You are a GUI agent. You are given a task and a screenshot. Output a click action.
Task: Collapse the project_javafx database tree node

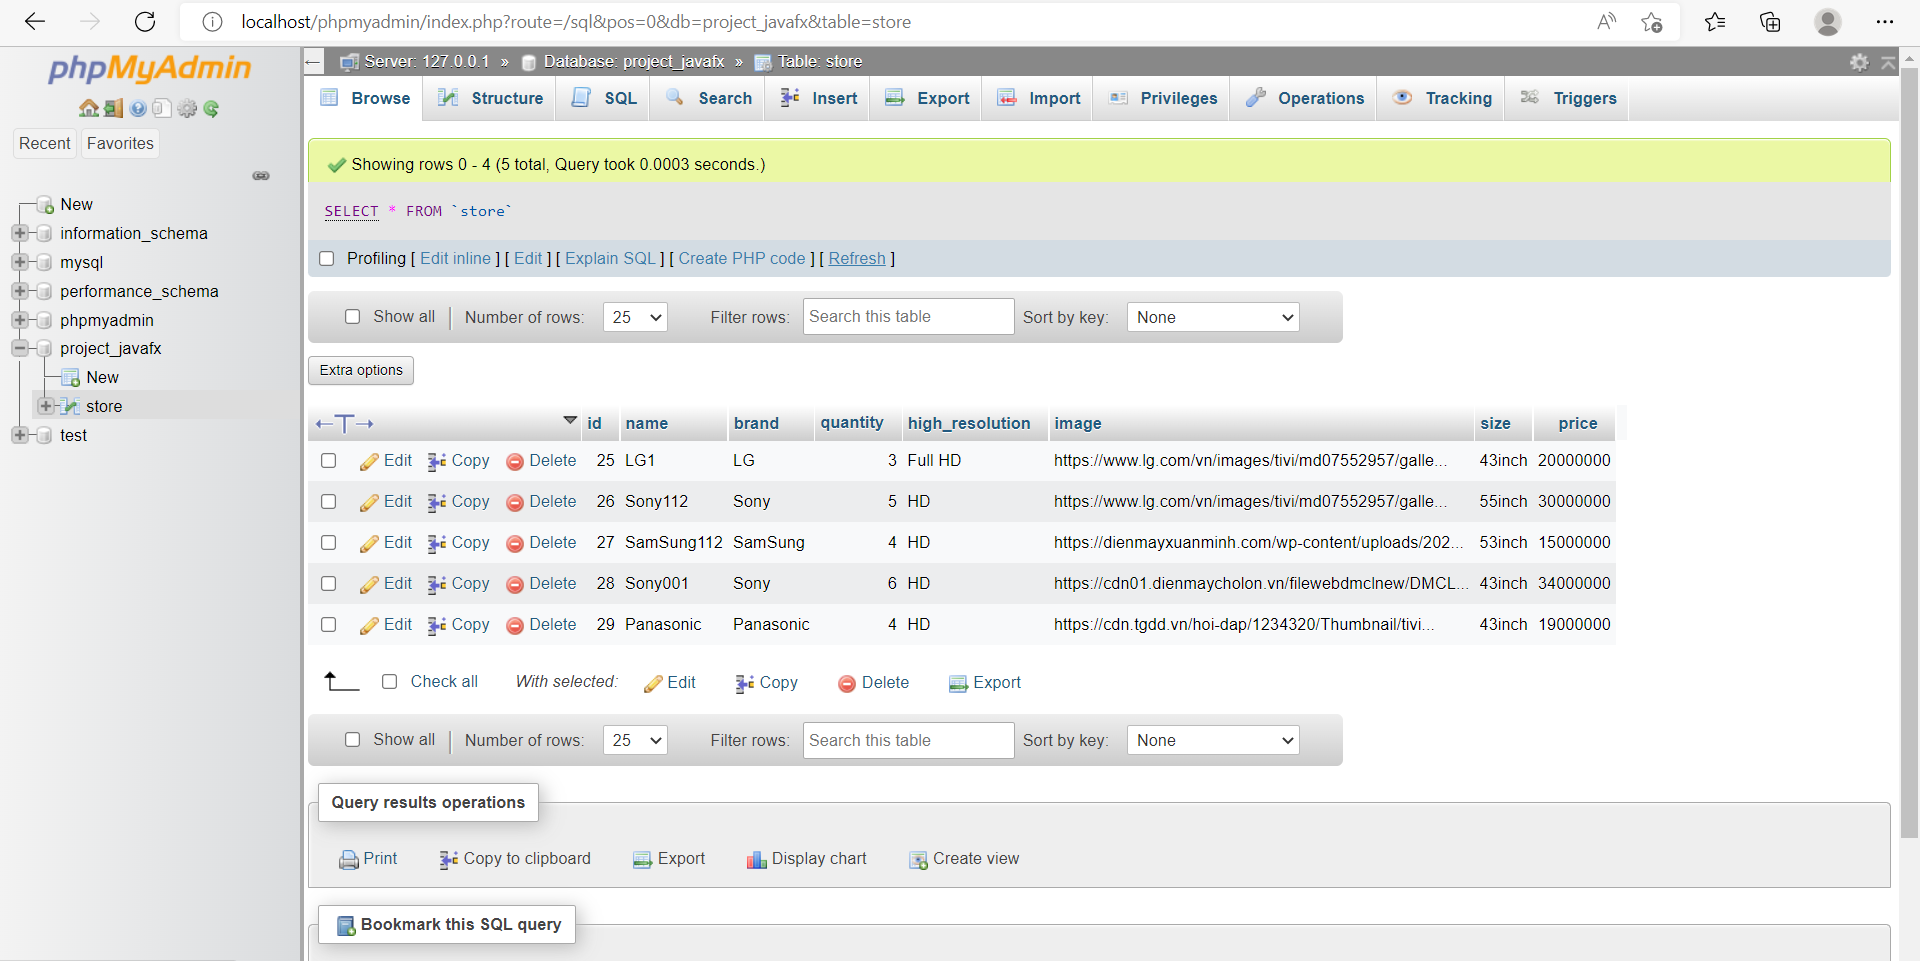click(19, 349)
